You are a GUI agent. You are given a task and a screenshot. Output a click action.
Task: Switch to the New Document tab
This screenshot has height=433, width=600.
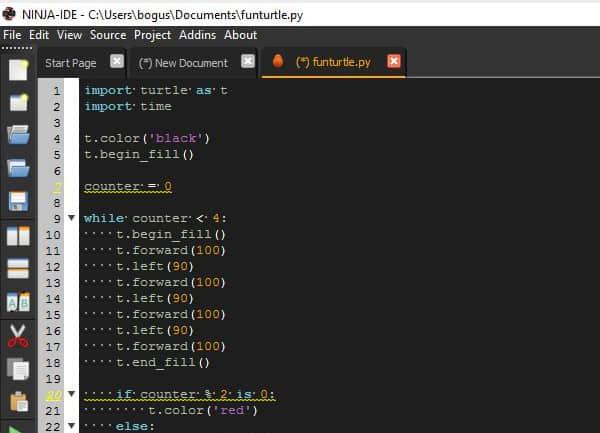[183, 62]
